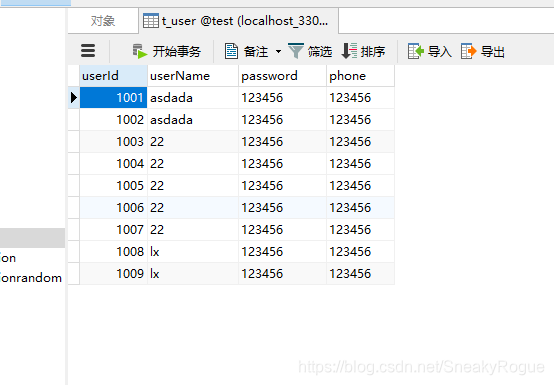The height and width of the screenshot is (385, 554).
Task: Click the phone column header
Action: (x=360, y=76)
